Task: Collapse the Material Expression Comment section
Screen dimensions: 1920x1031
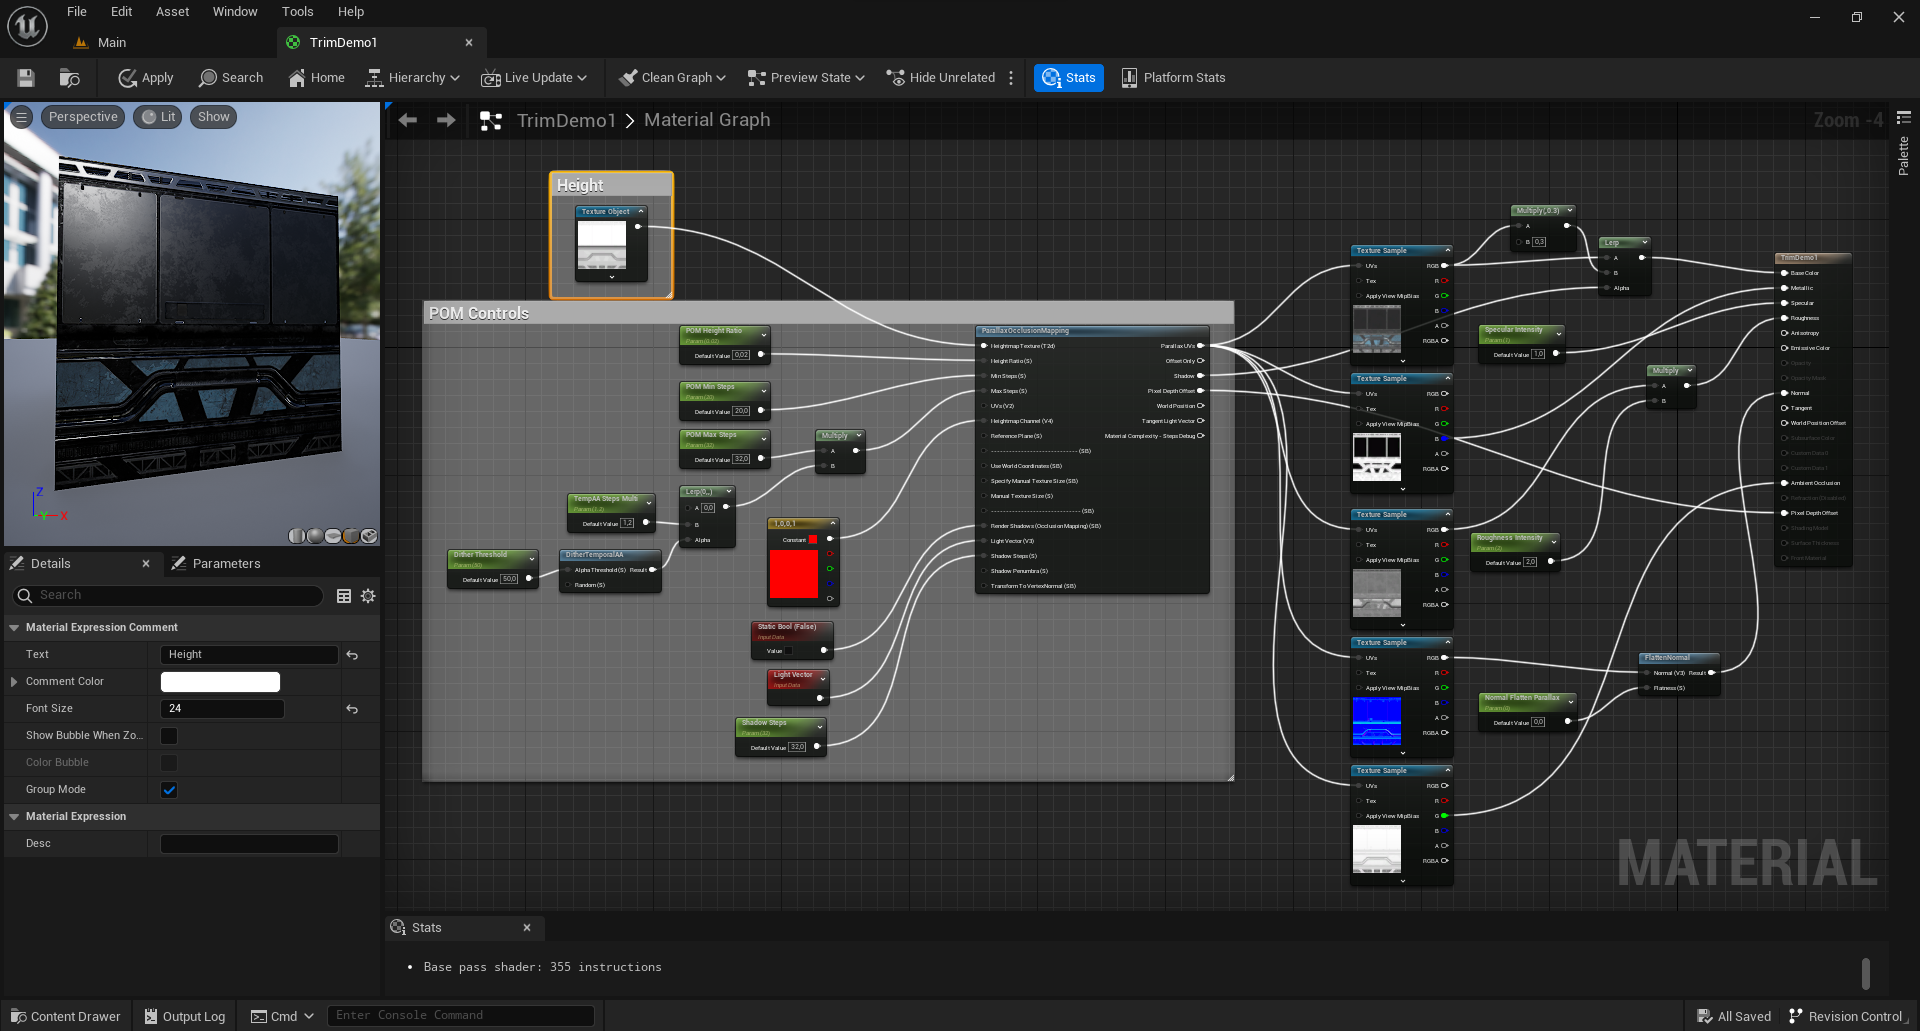Action: point(14,628)
